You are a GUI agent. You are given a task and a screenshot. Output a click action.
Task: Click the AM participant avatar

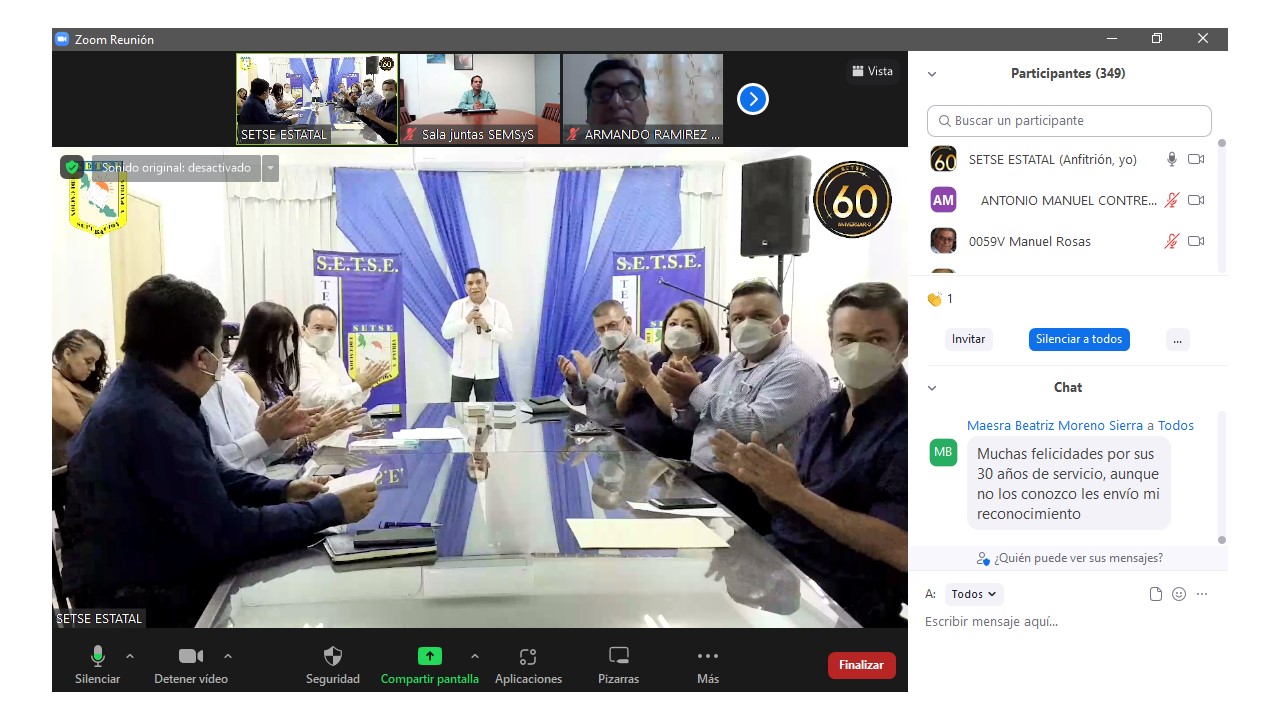943,200
